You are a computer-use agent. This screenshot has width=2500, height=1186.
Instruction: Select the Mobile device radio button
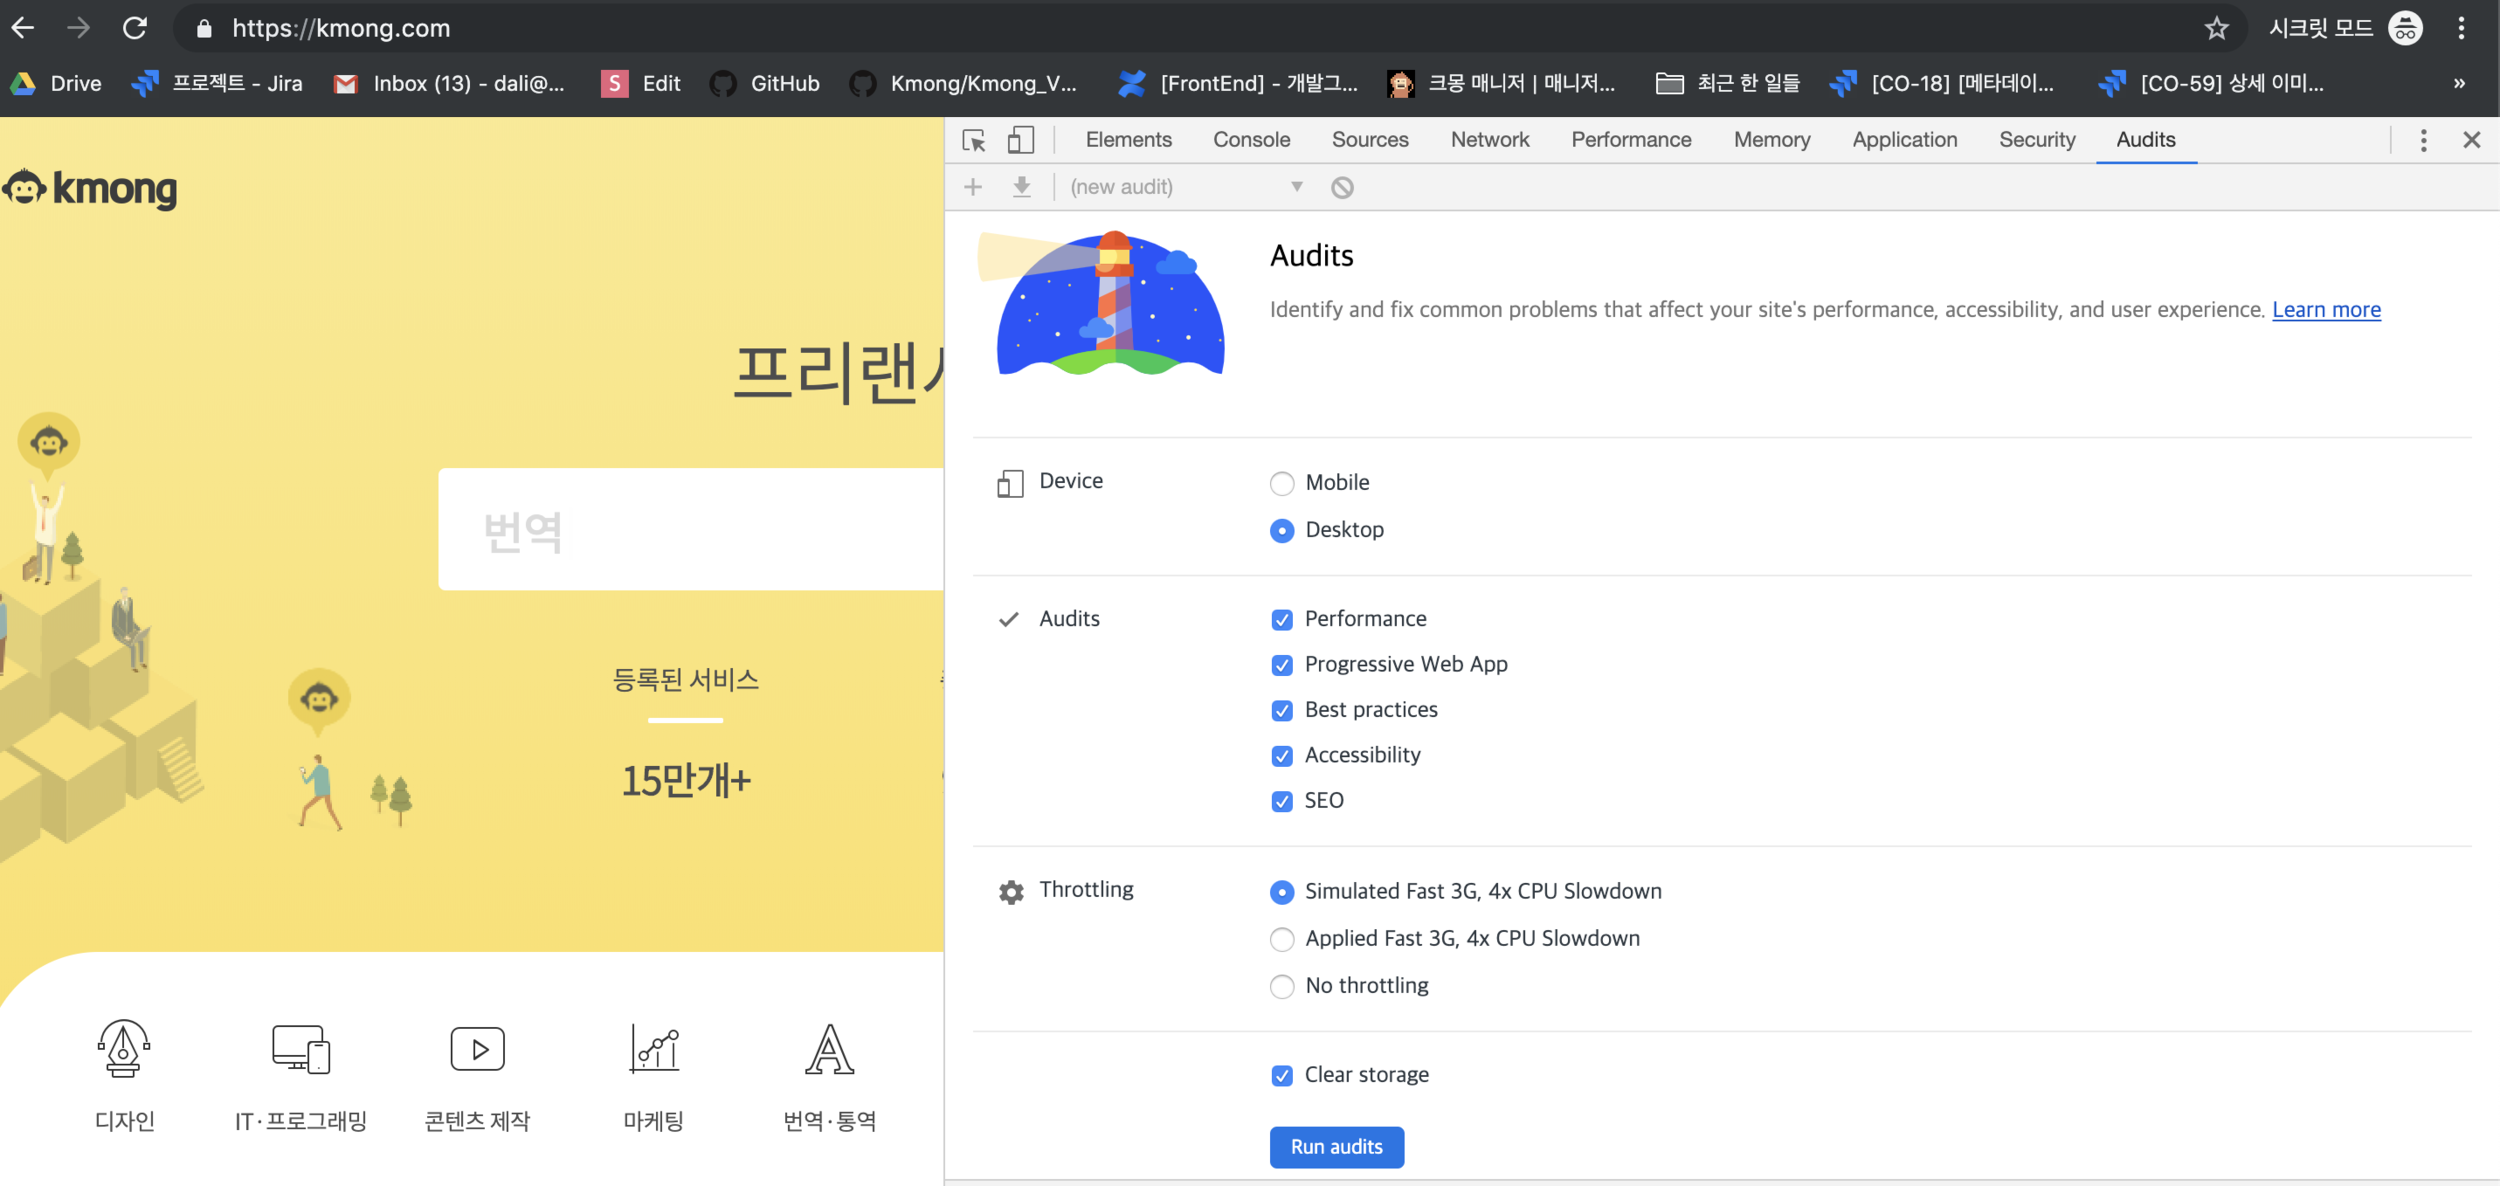tap(1282, 484)
